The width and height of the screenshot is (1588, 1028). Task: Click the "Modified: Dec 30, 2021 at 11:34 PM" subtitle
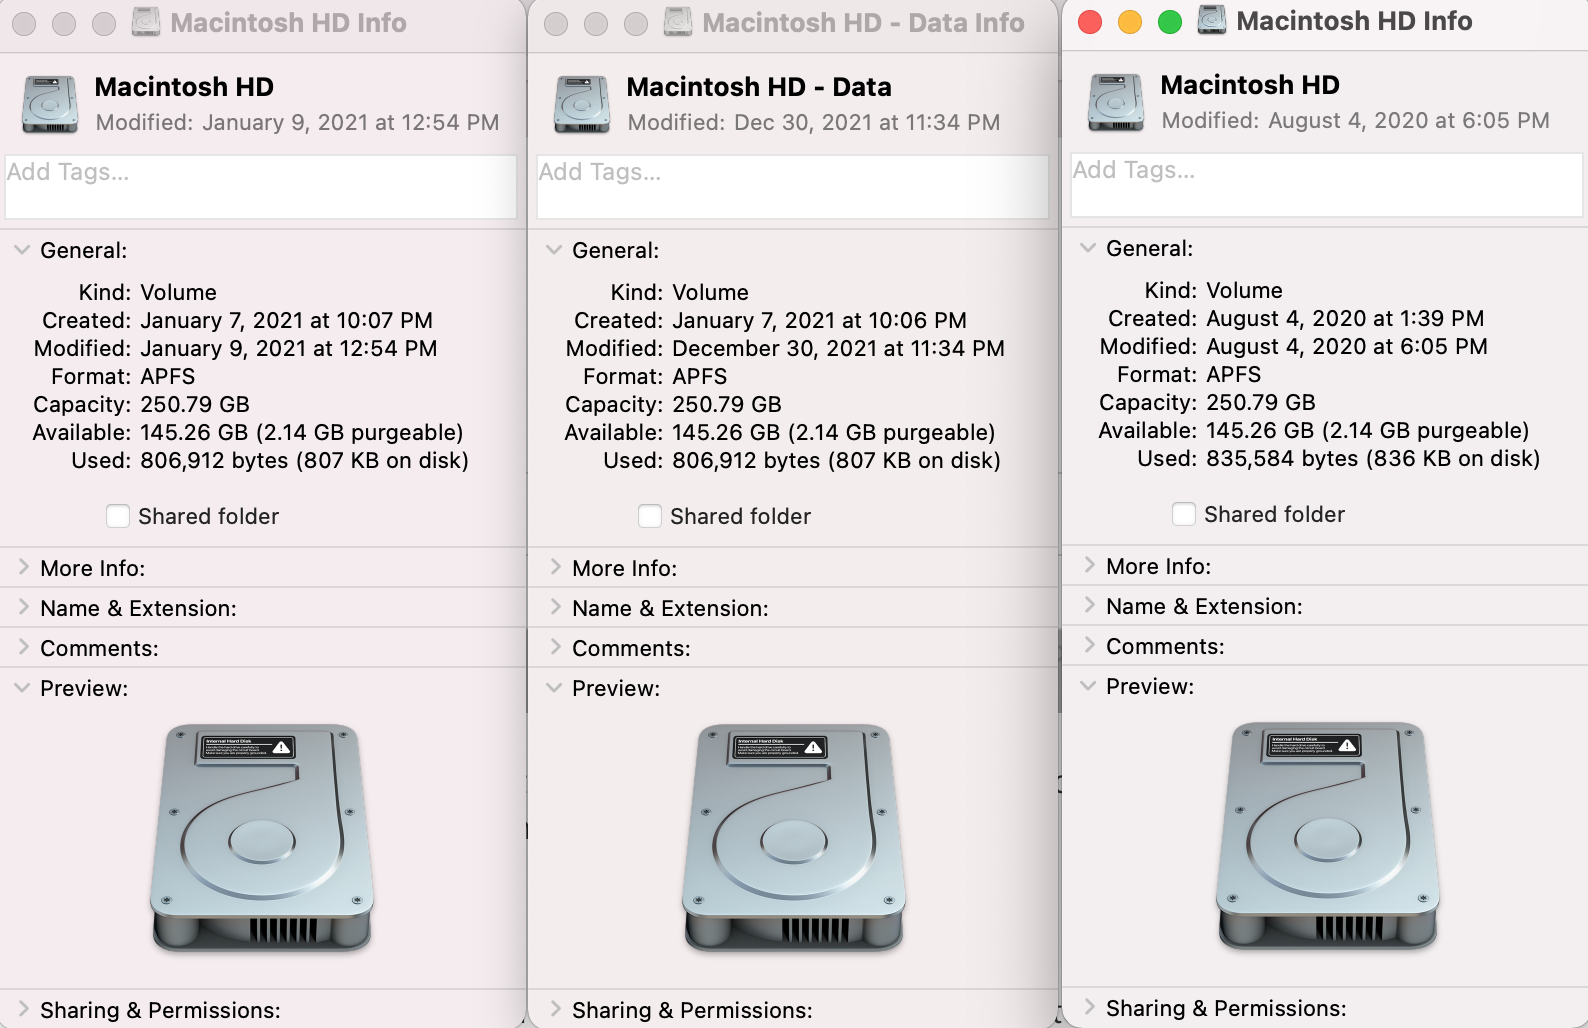[x=814, y=123]
